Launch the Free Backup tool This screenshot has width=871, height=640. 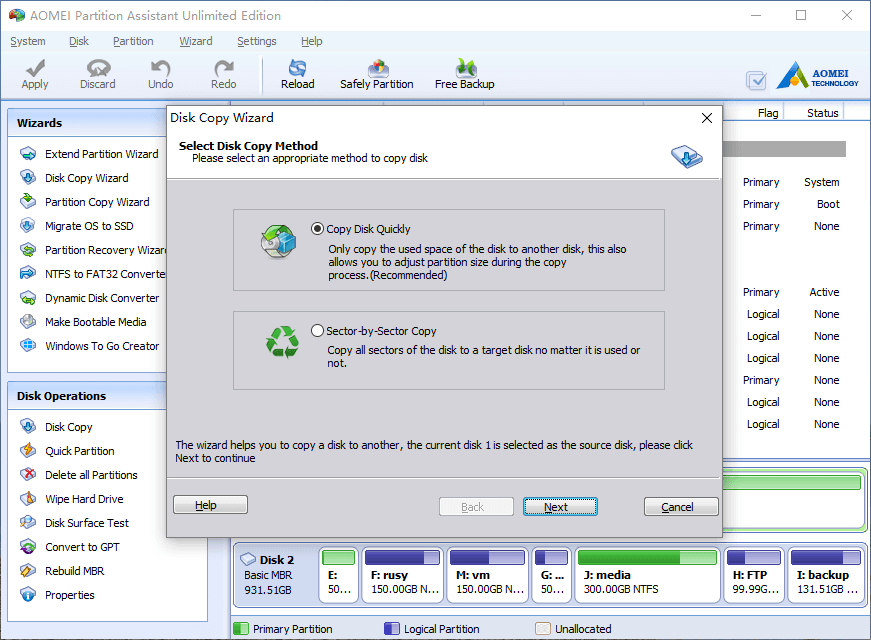pos(464,75)
